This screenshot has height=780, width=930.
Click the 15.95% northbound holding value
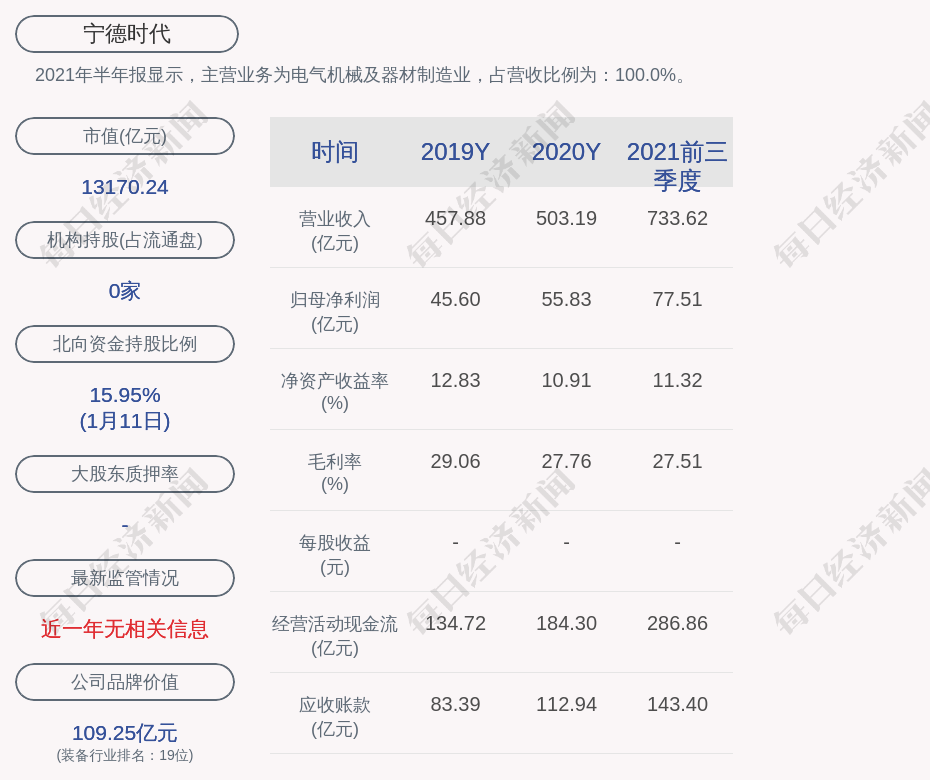point(125,395)
